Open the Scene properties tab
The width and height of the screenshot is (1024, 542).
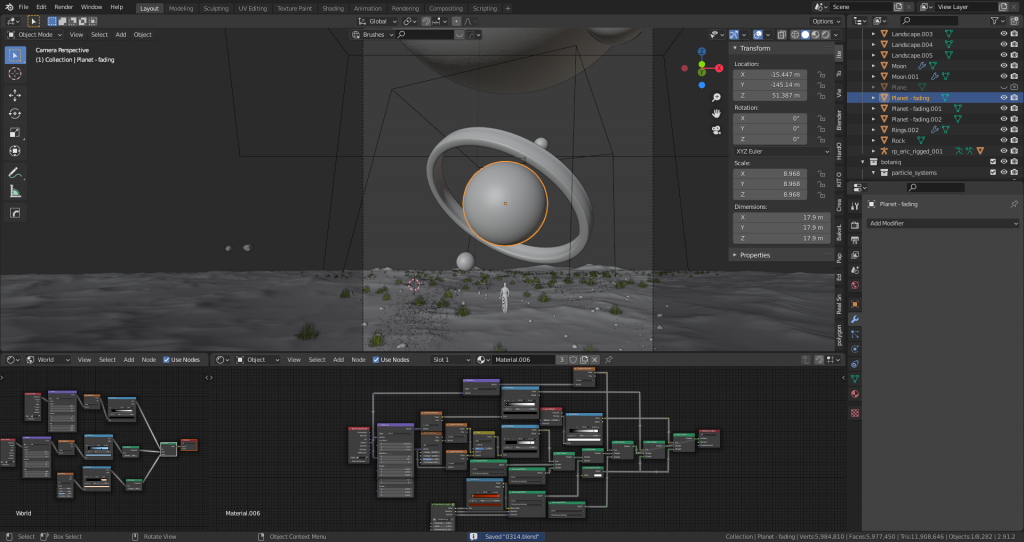(x=855, y=270)
